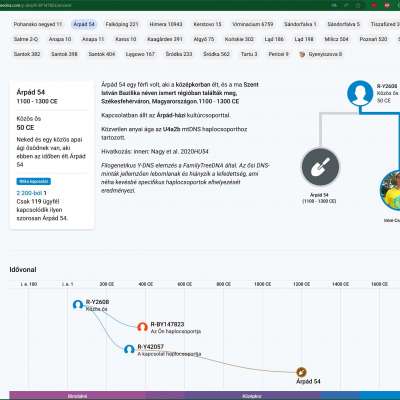Click the shovel icon for Árpád 54
Image resolution: width=400 pixels, height=400 pixels.
point(320,167)
